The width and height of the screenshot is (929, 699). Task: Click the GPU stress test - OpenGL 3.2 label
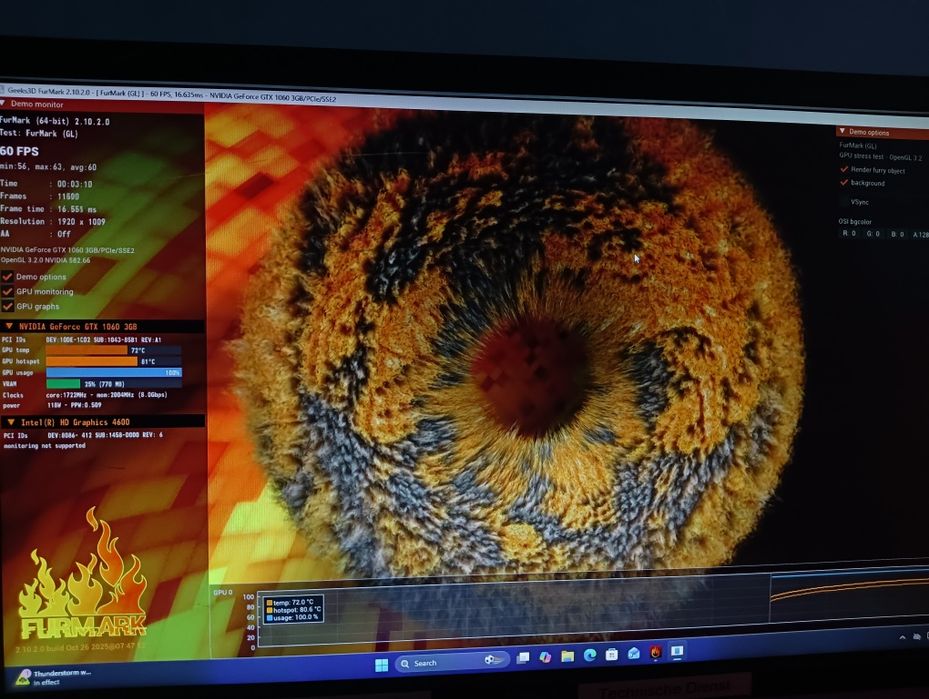(x=880, y=157)
